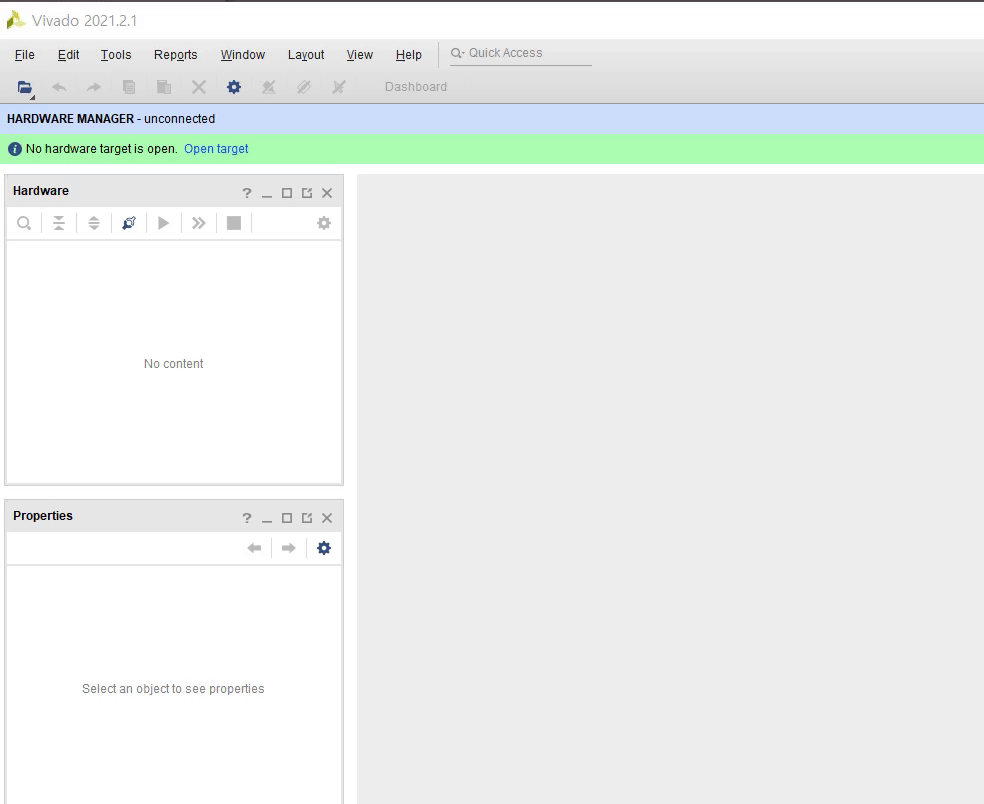
Task: Click Search icon in Hardware panel
Action: [24, 223]
